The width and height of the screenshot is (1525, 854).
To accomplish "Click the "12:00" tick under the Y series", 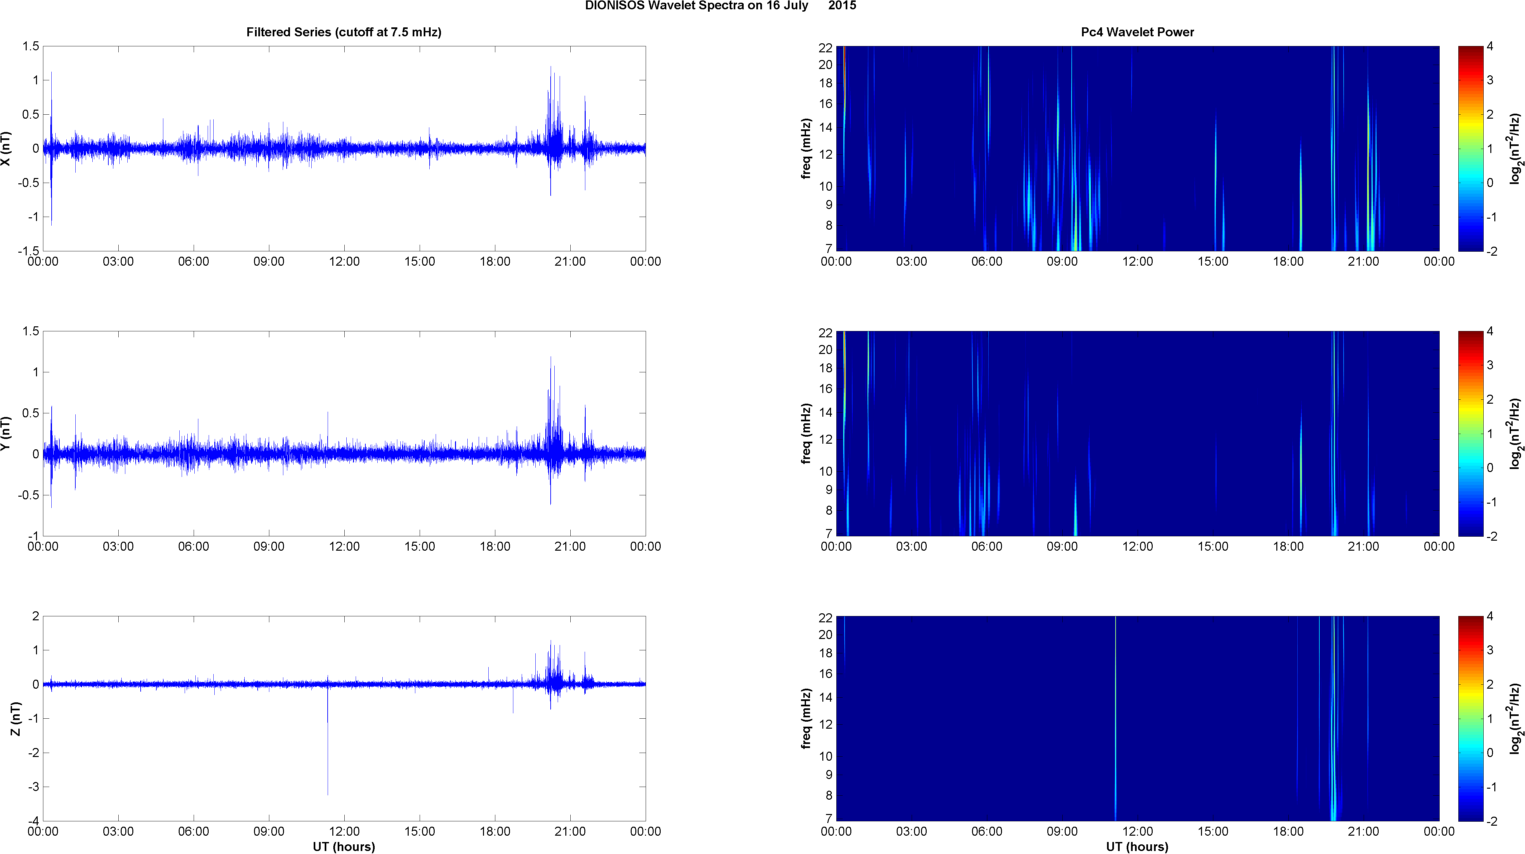I will 344,547.
